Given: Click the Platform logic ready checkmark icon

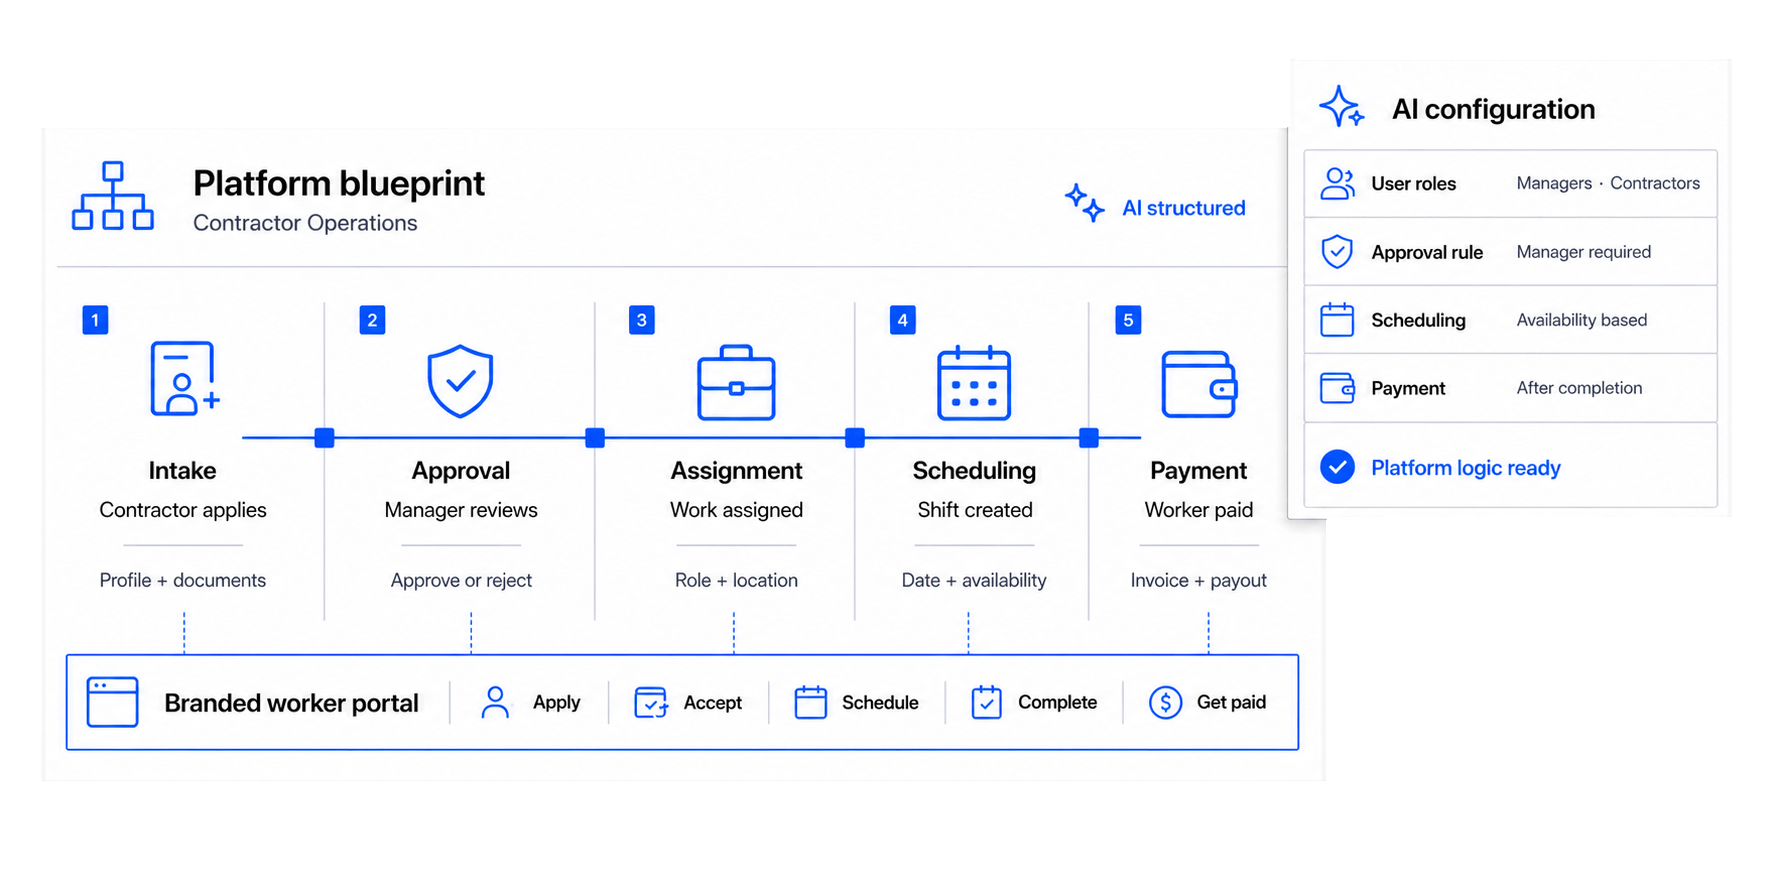Looking at the screenshot, I should pyautogui.click(x=1337, y=467).
